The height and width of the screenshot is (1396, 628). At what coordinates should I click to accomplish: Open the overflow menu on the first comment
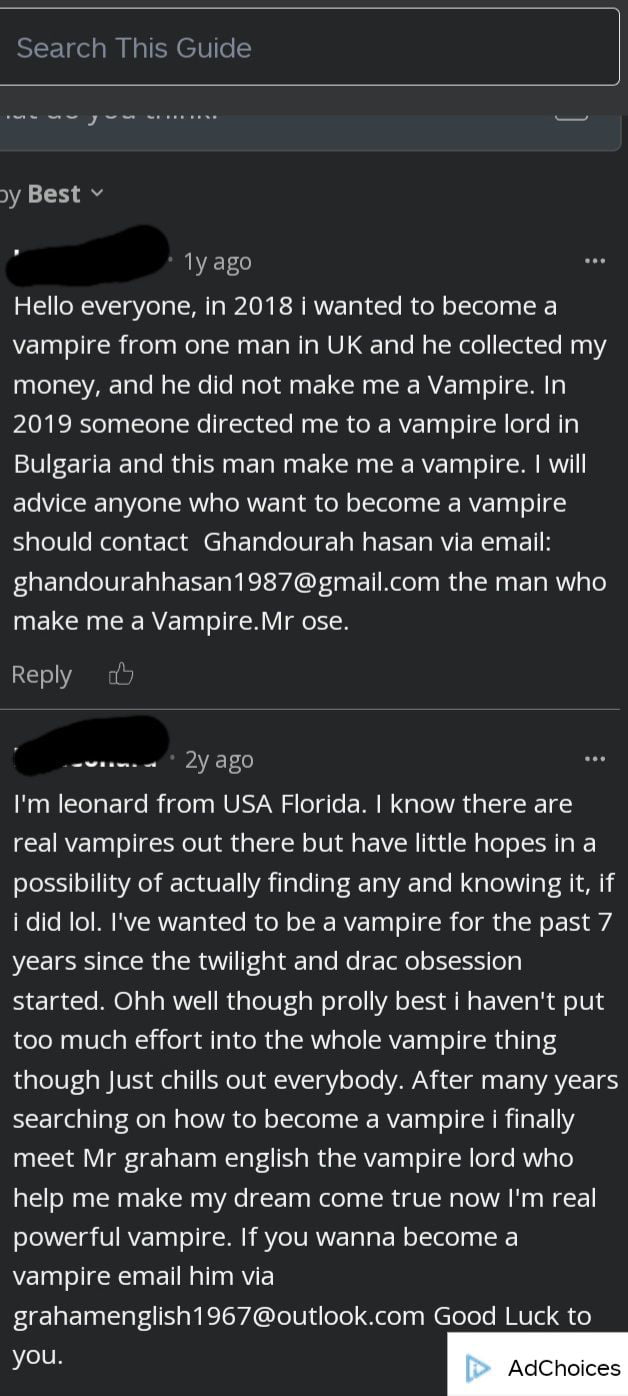(x=596, y=260)
